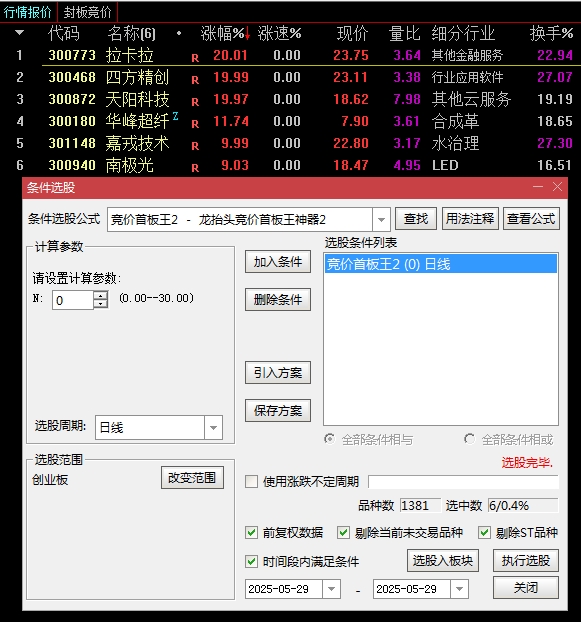
Task: Close the 条件选股 dialog with X
Action: [x=557, y=186]
